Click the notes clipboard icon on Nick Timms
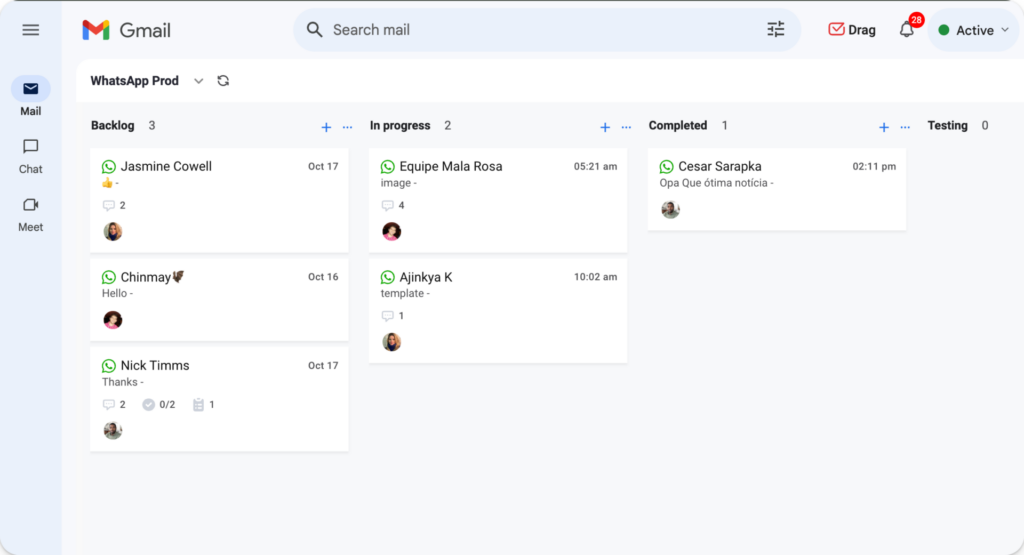The image size is (1024, 555). pos(198,405)
